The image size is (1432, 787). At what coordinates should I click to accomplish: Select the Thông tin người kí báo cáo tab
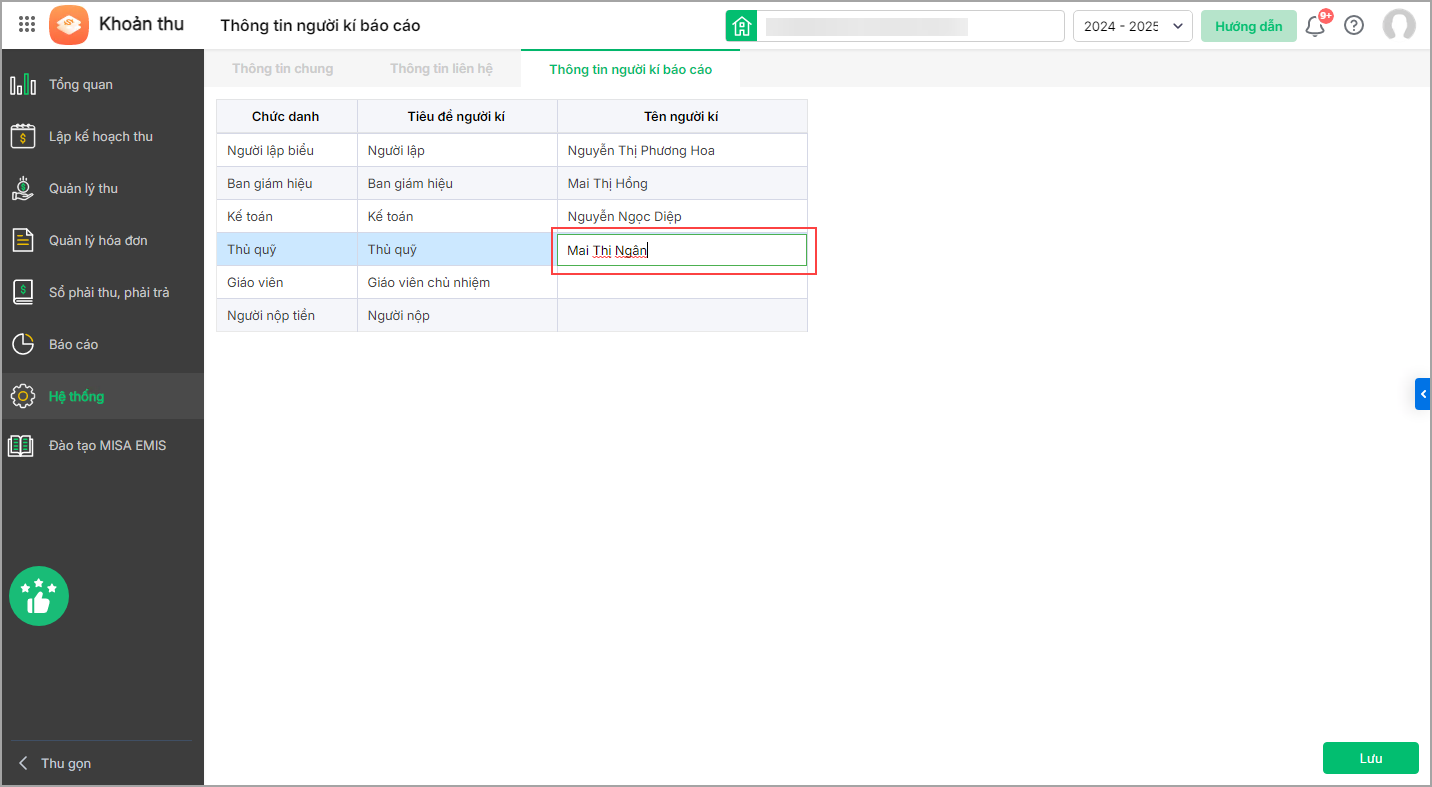pyautogui.click(x=631, y=70)
